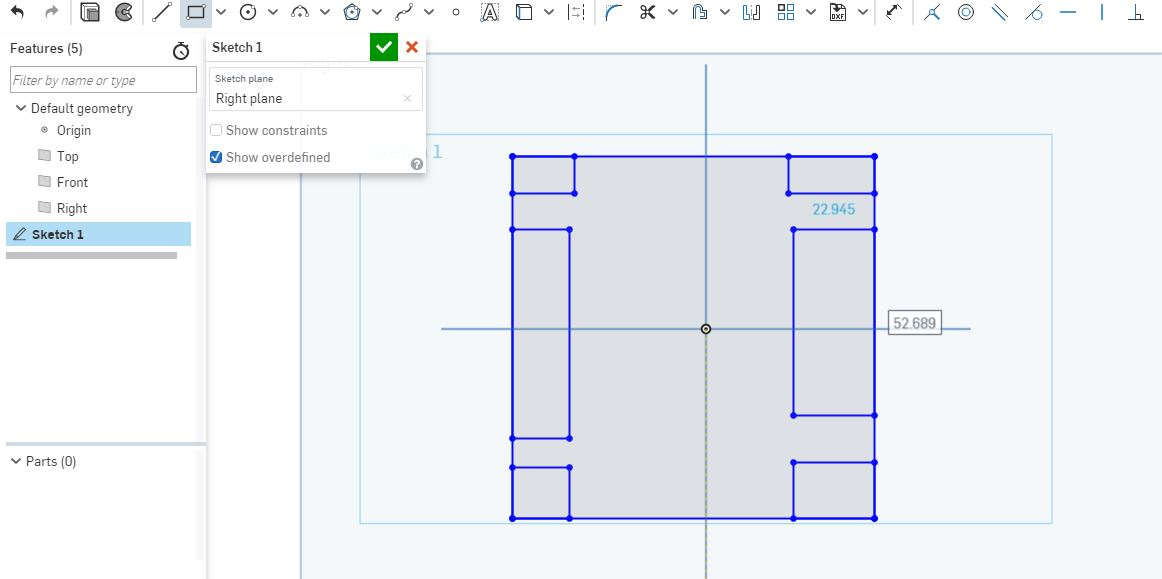
Task: Enable the Show constraints checkbox
Action: [x=216, y=130]
